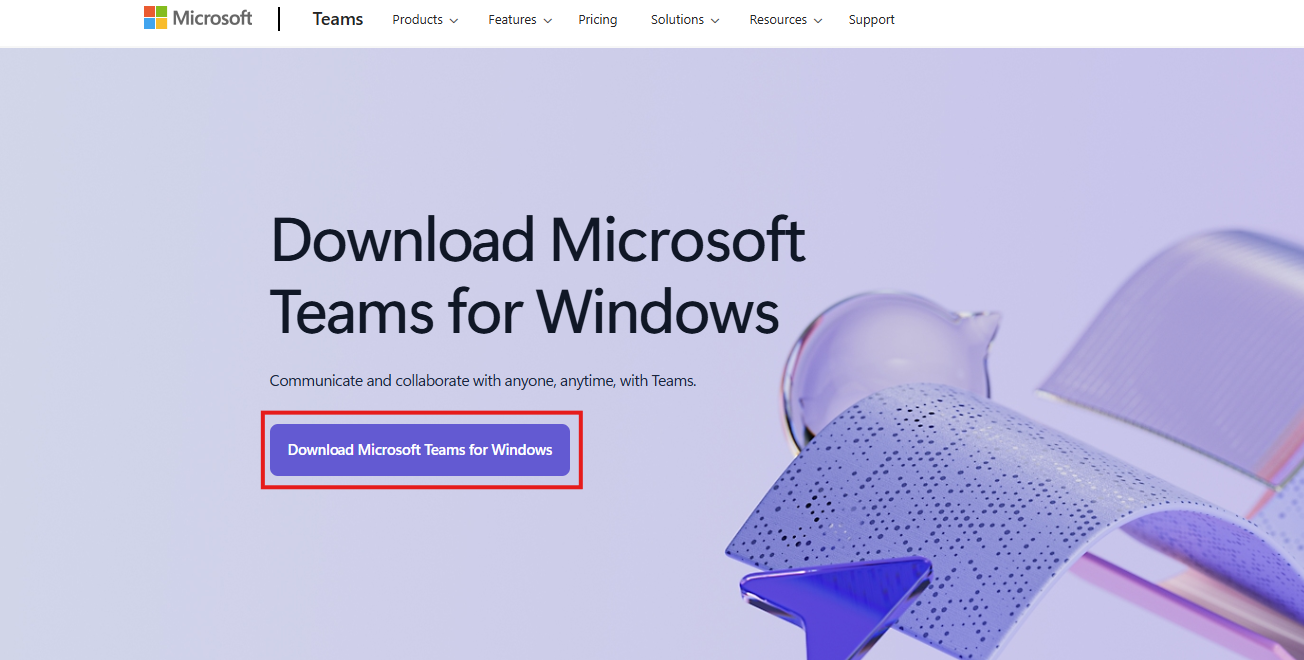Click Download Microsoft Teams for Windows button
This screenshot has width=1304, height=660.
click(x=420, y=450)
